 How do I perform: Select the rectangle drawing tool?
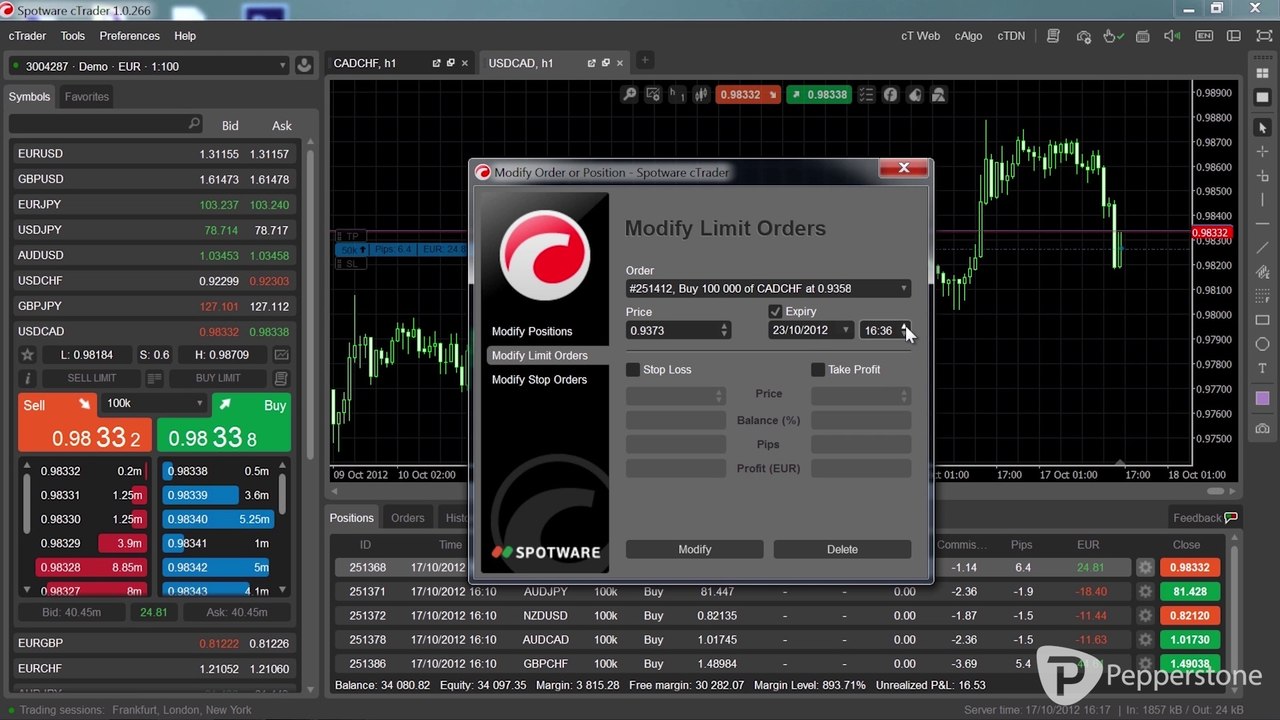(x=1262, y=320)
